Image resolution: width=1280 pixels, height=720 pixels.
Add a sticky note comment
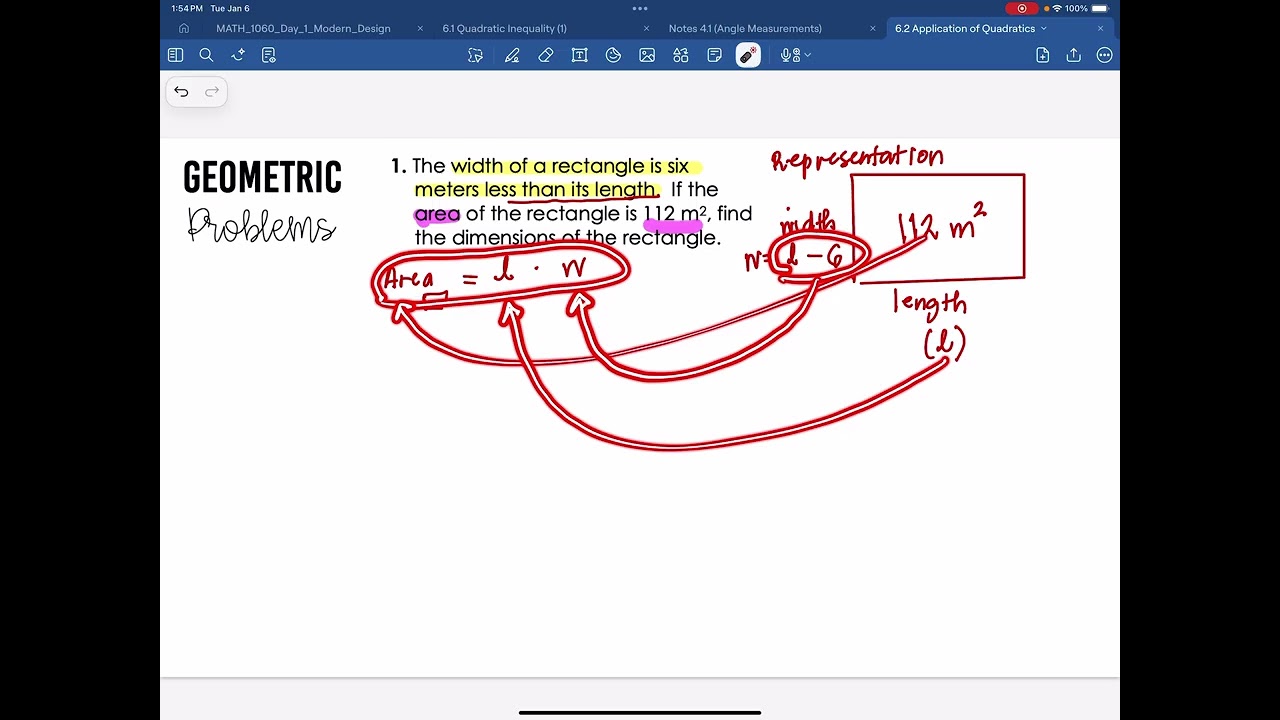pyautogui.click(x=715, y=56)
